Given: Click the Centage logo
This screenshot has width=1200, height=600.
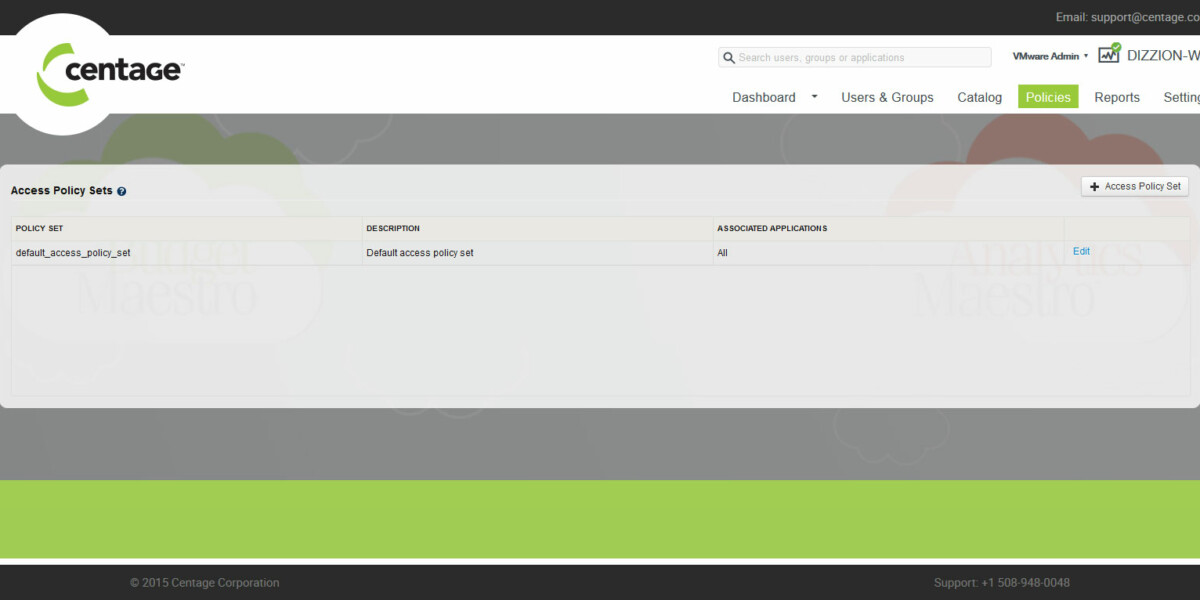Looking at the screenshot, I should pos(110,73).
